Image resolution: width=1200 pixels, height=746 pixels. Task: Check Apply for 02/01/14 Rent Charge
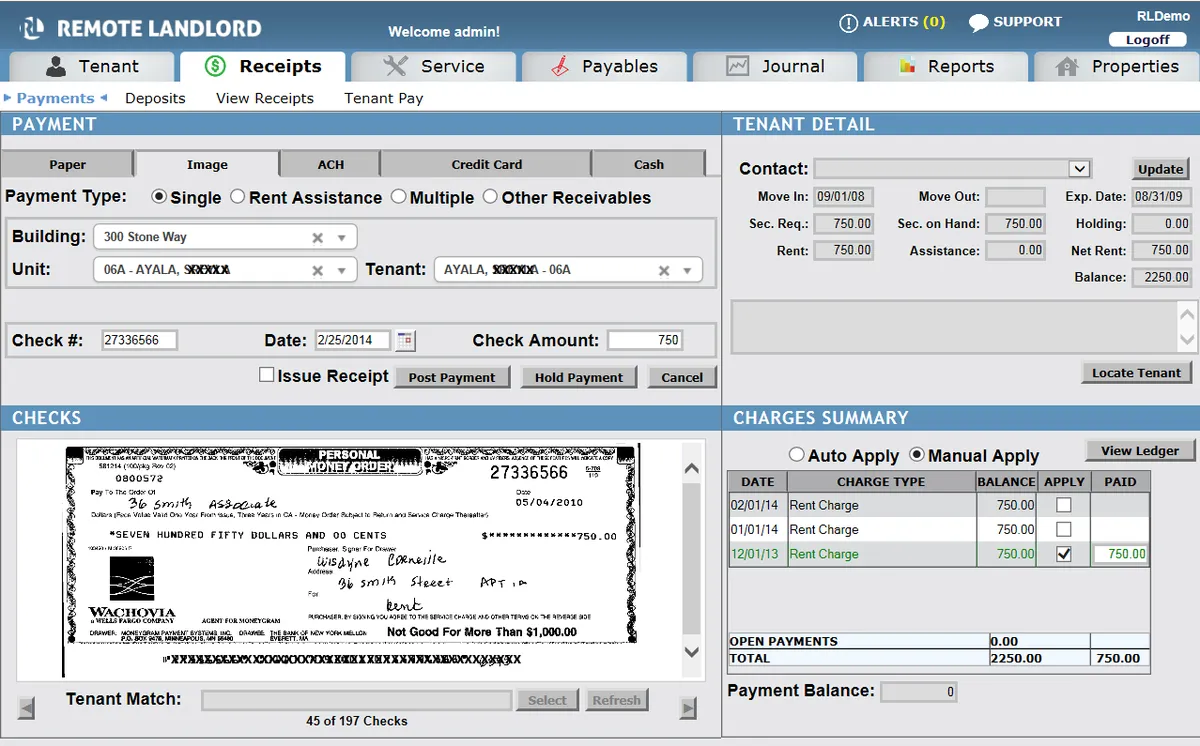pos(1064,505)
